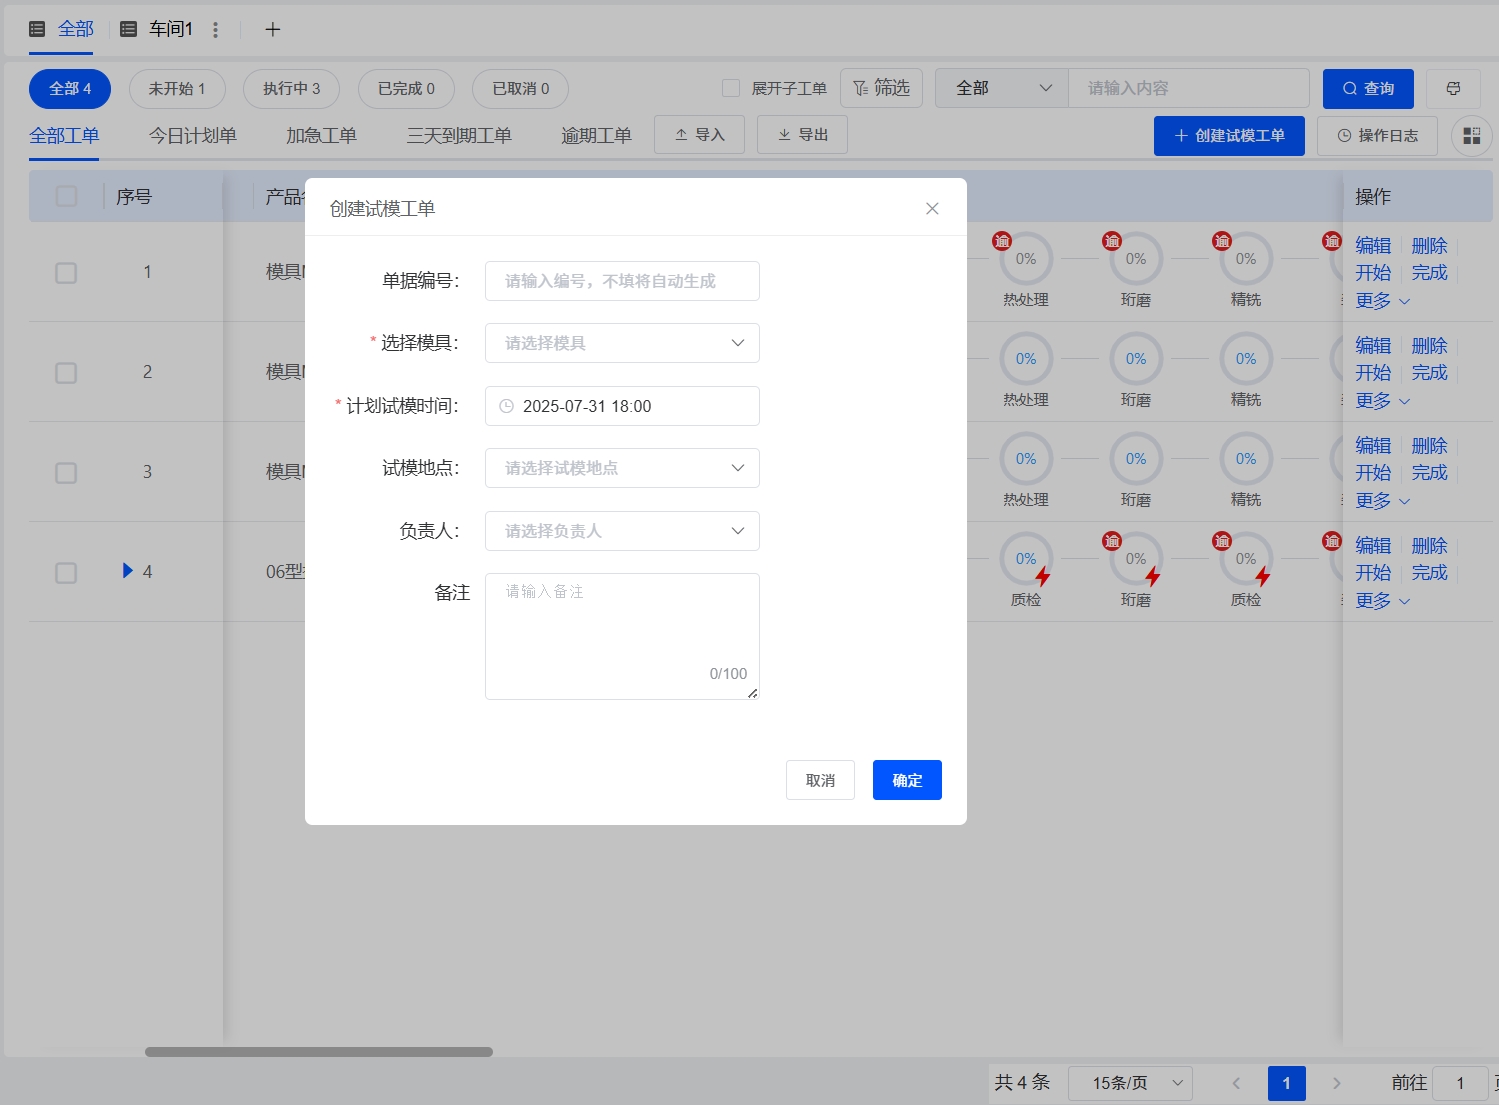Click the 热处理 progress circle in row 1
This screenshot has height=1105, width=1499.
point(1026,259)
